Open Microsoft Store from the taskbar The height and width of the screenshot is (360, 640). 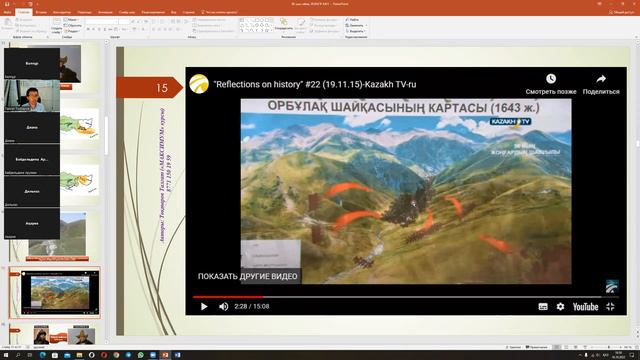pos(55,355)
